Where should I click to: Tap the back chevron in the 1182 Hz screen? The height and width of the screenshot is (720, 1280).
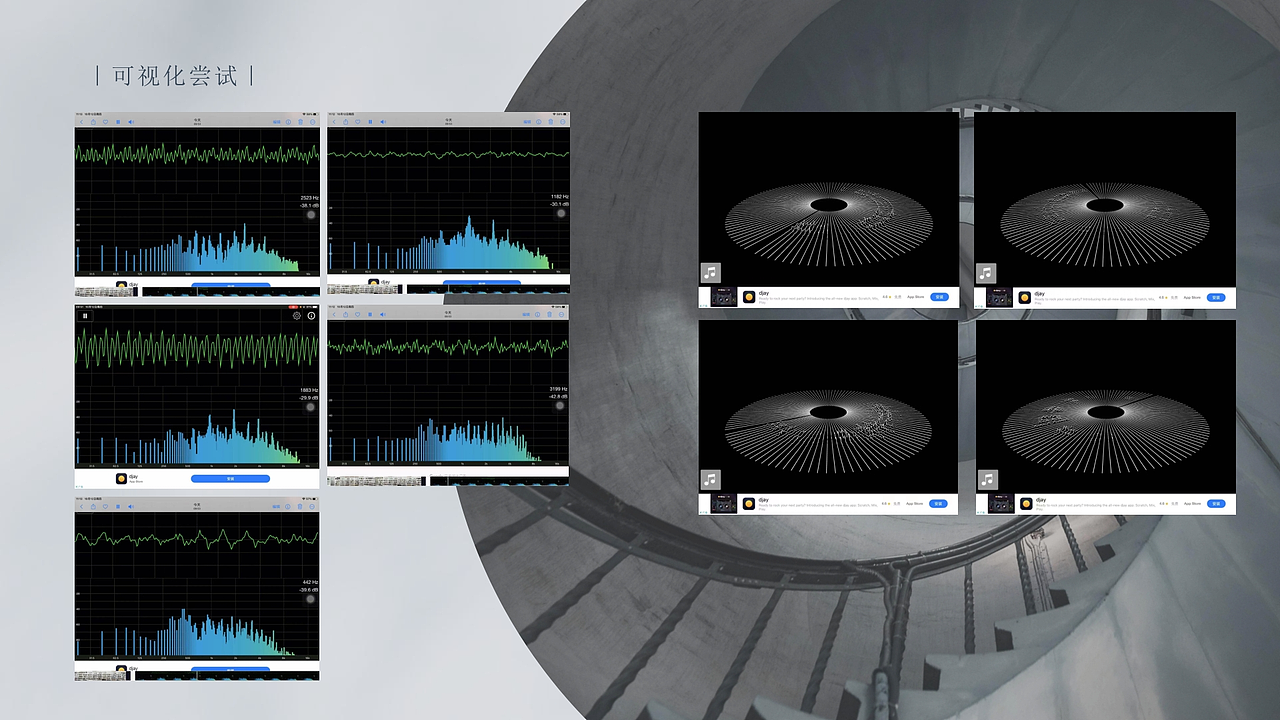point(333,122)
